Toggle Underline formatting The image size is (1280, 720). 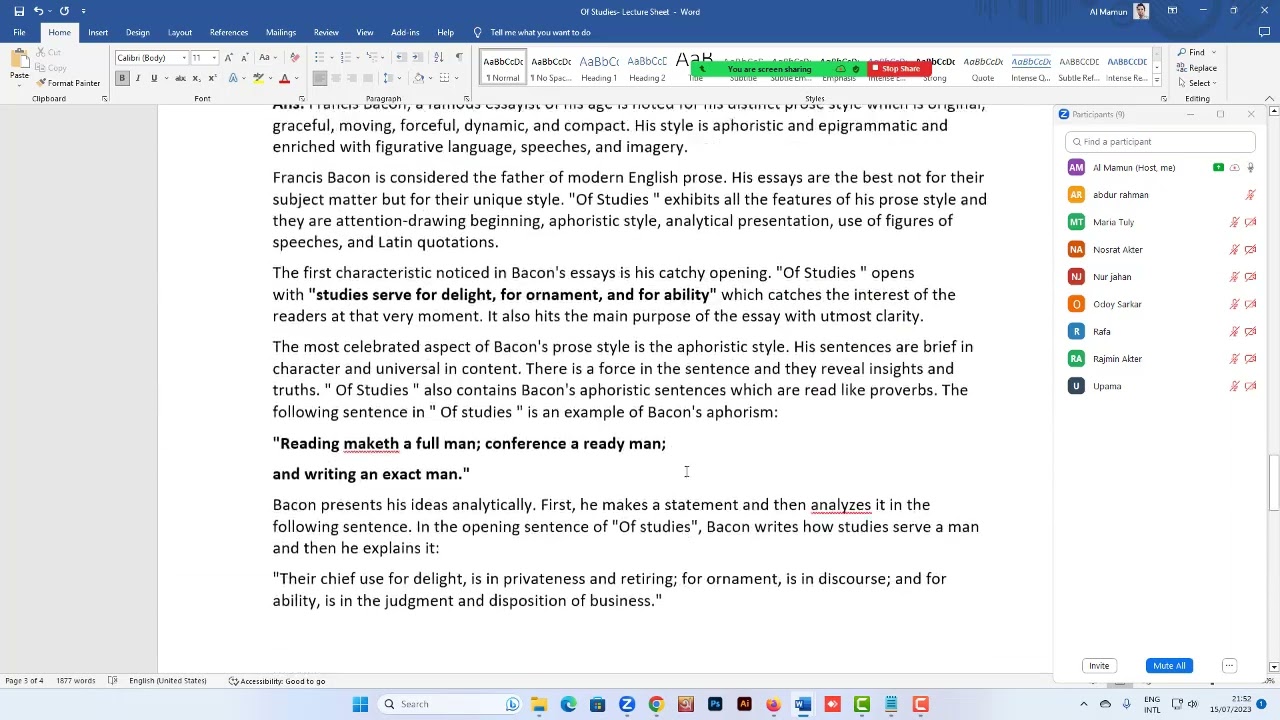[x=154, y=78]
